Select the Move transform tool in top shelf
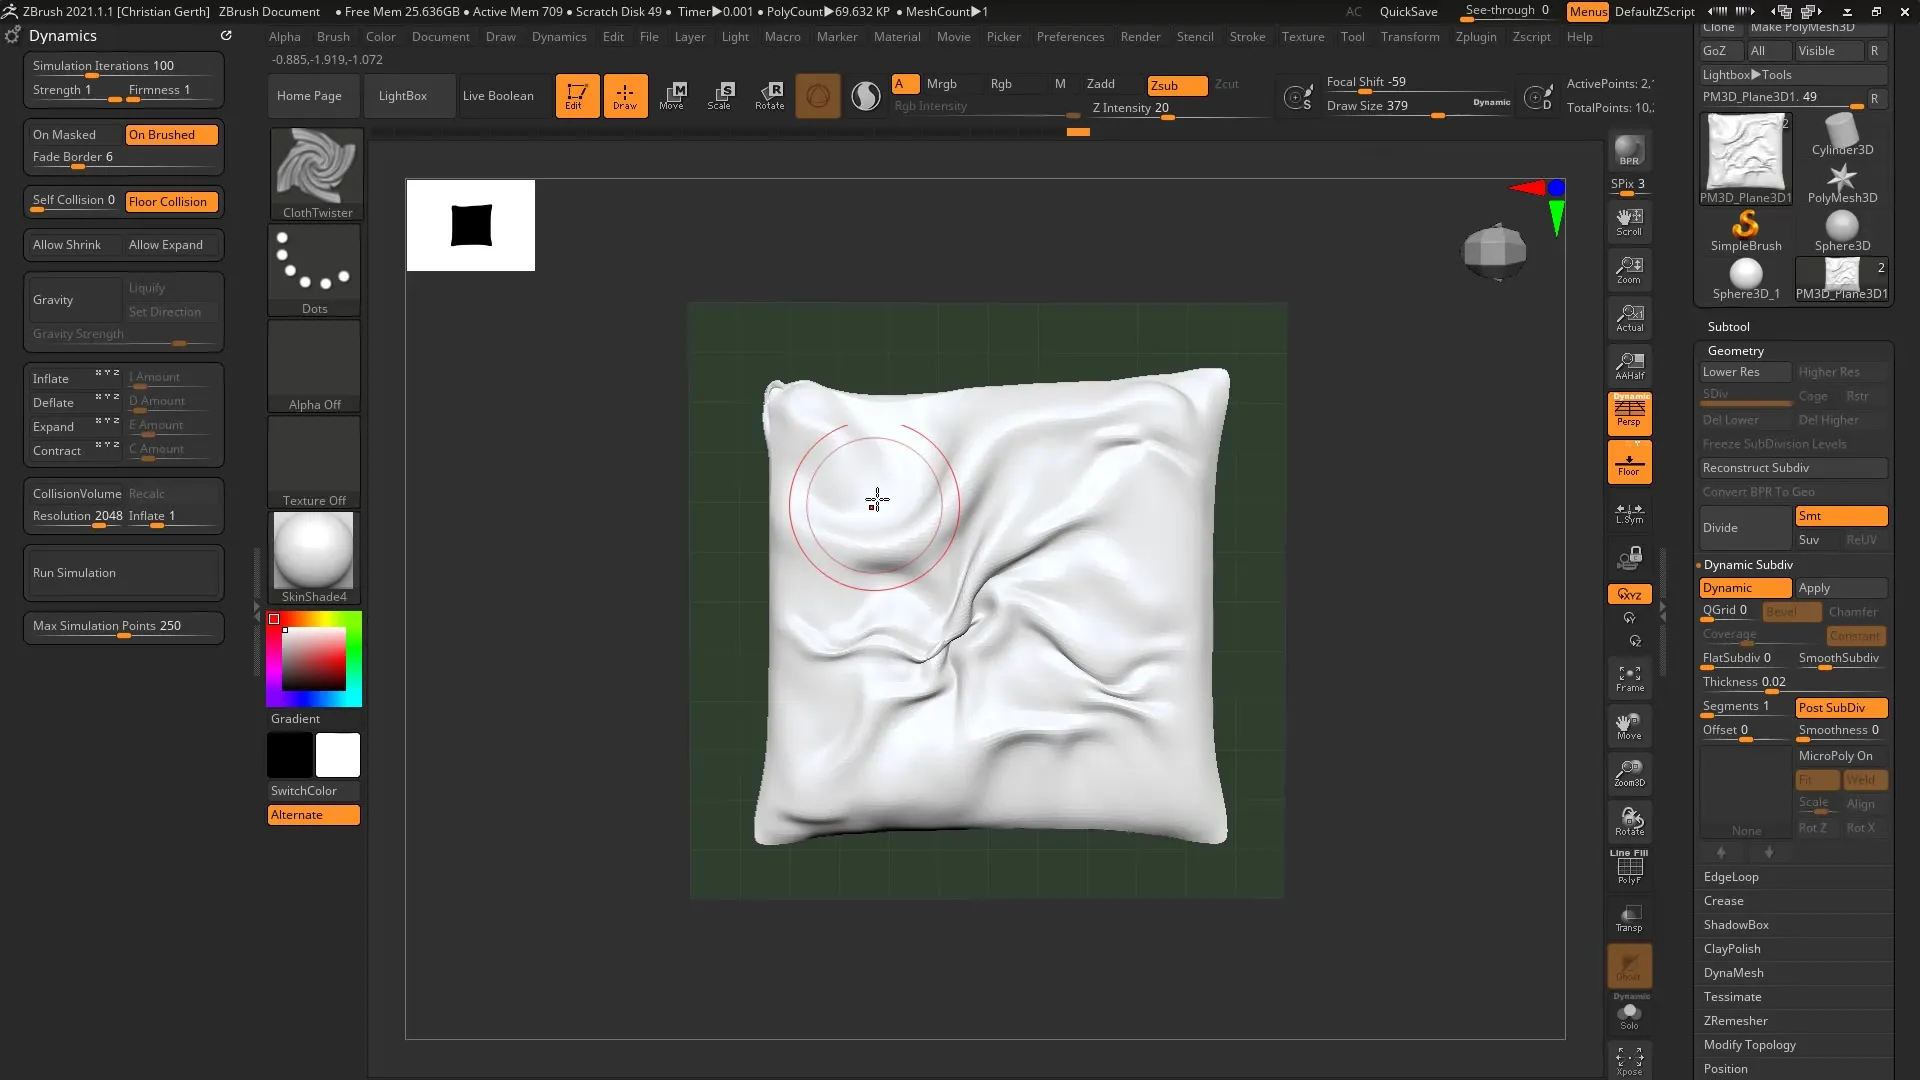Viewport: 1920px width, 1080px height. [672, 96]
